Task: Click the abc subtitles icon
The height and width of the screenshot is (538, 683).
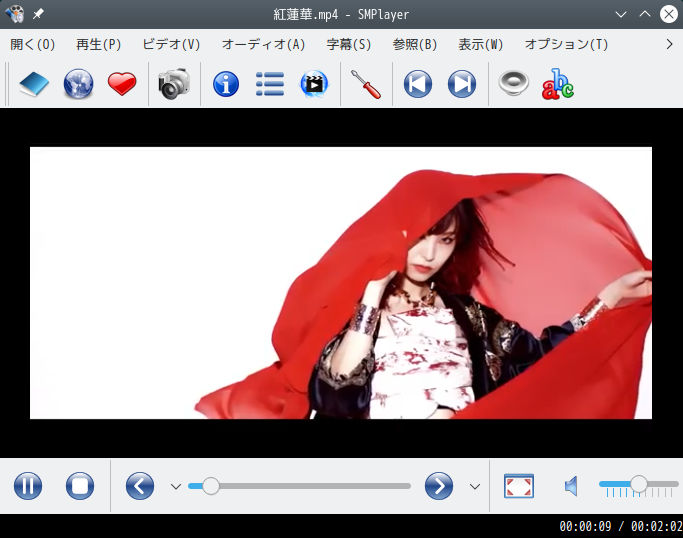Action: point(558,84)
